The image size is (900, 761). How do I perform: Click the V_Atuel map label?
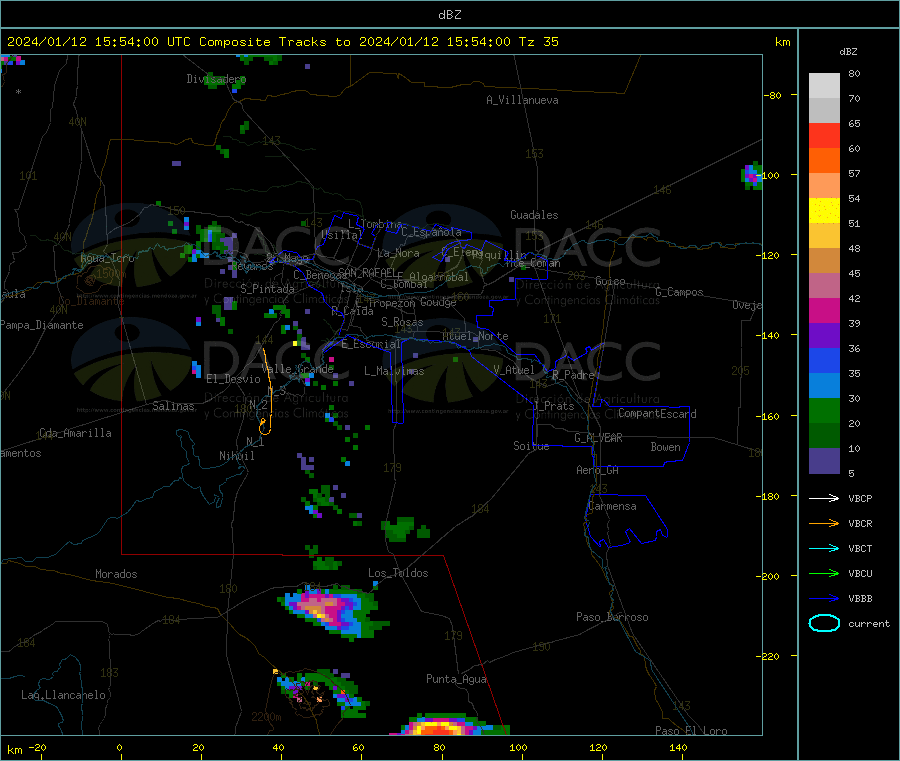[x=514, y=370]
